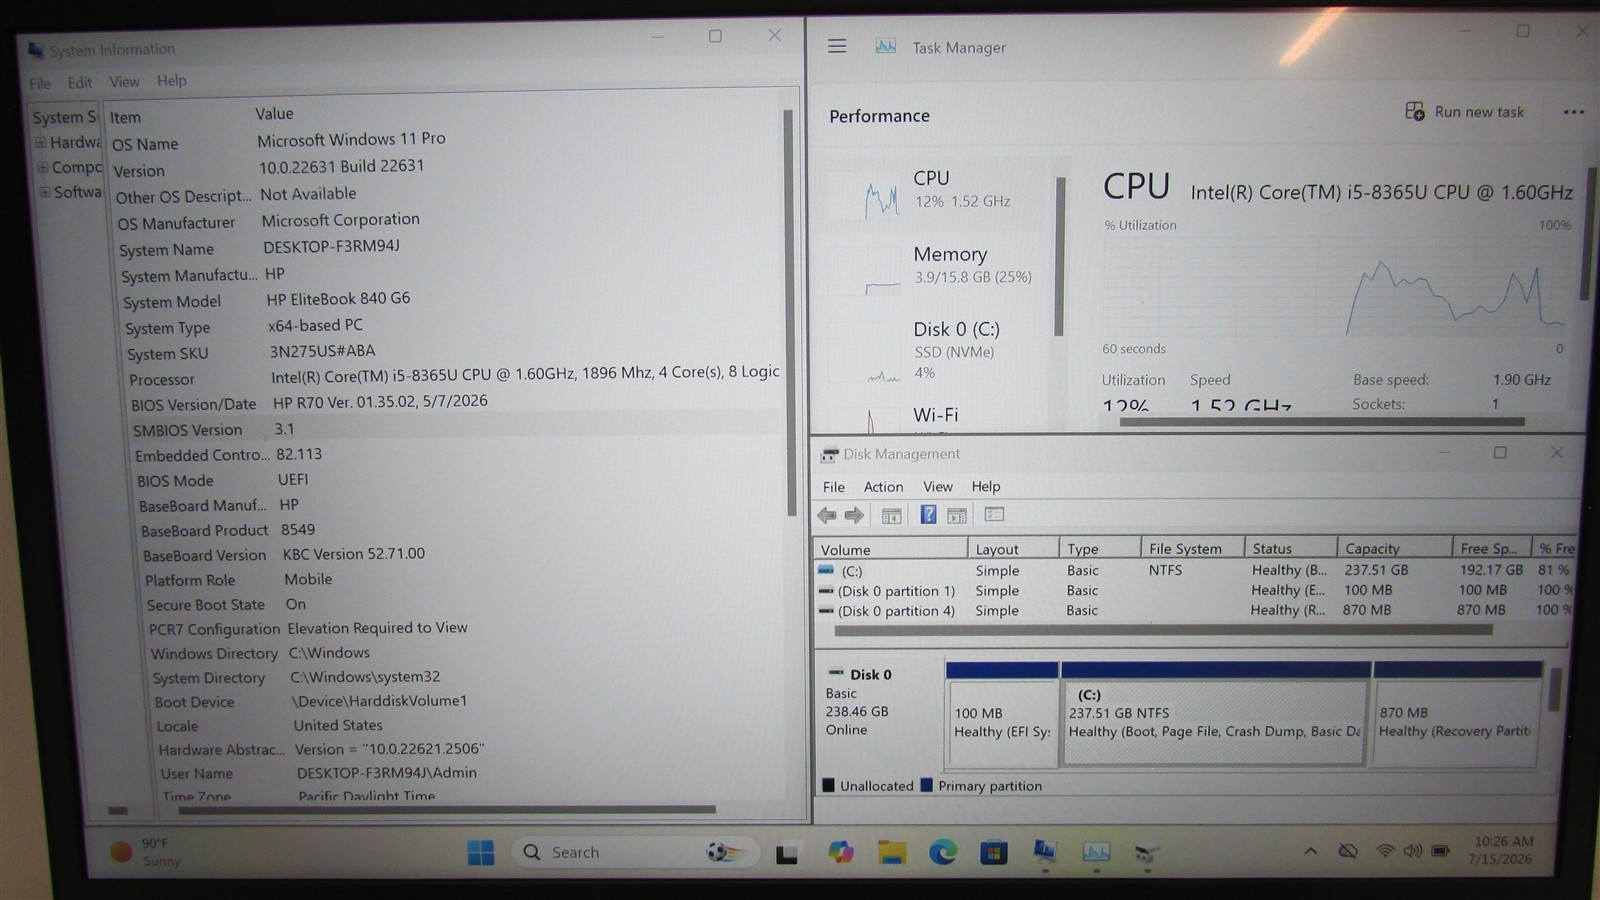Image resolution: width=1600 pixels, height=900 pixels.
Task: Select the SMBIOS Version row
Action: (456, 429)
